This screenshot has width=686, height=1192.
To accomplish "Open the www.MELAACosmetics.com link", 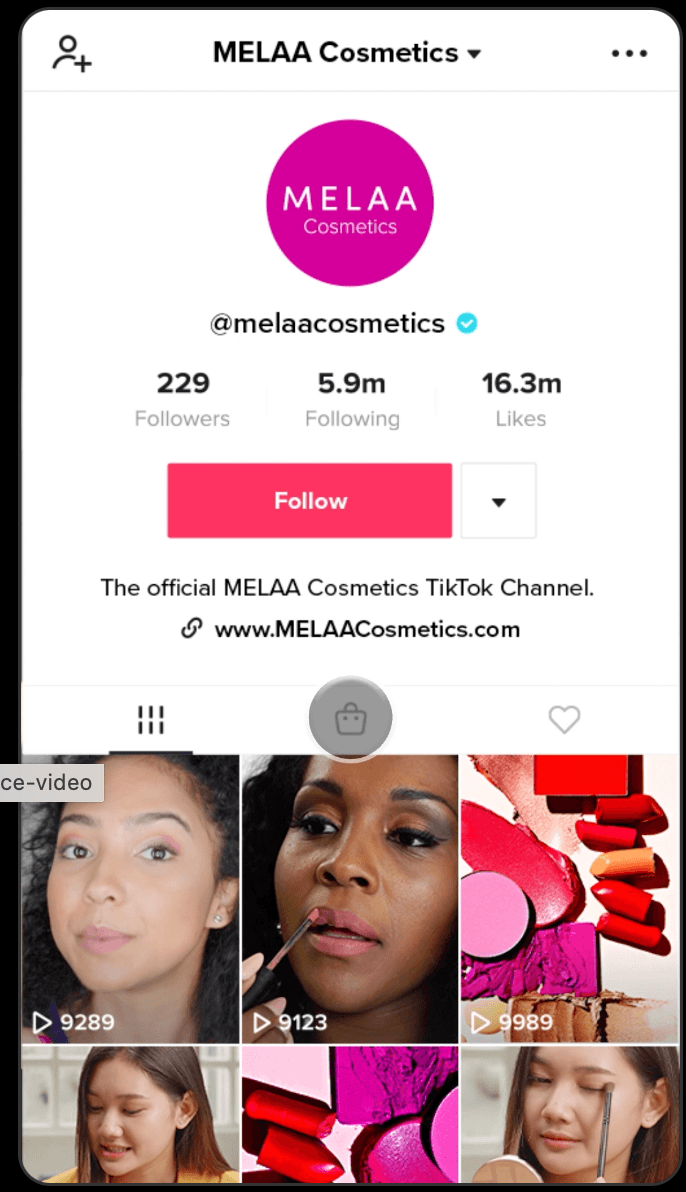I will 367,629.
